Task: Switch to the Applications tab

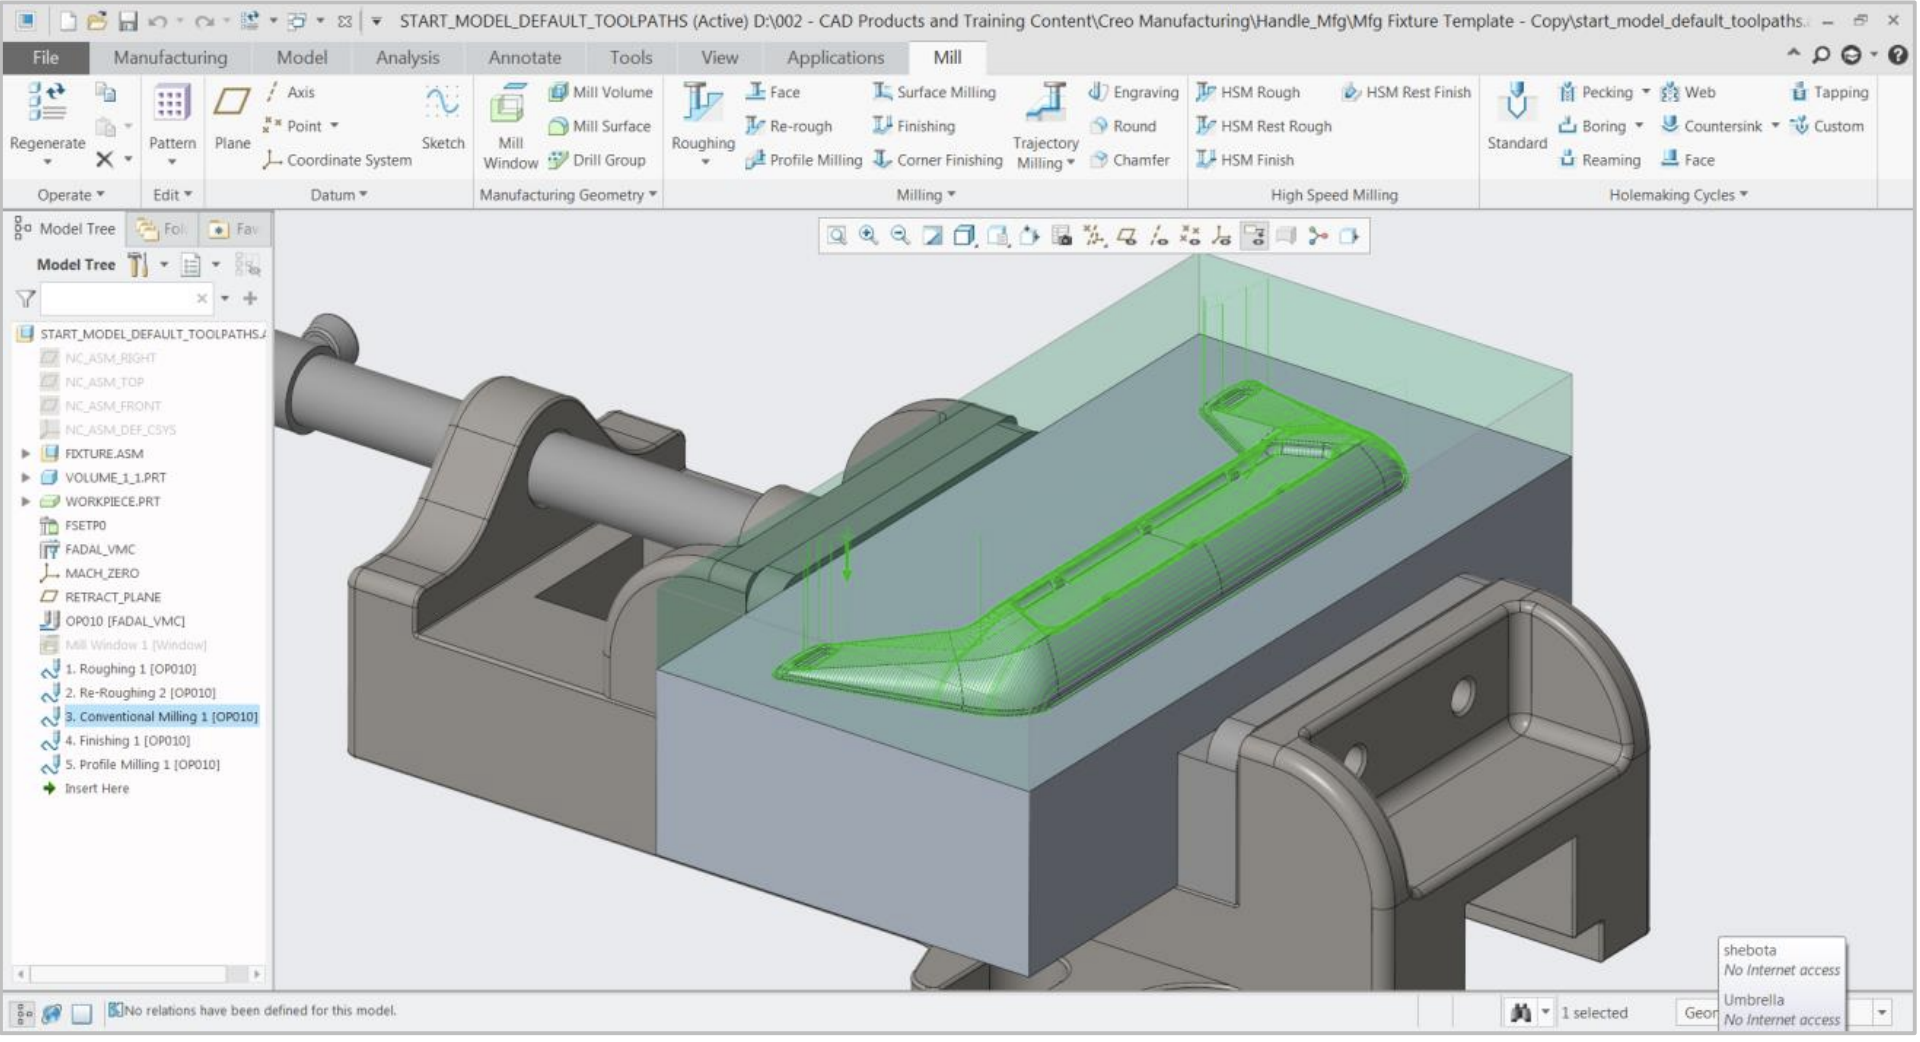Action: pos(835,58)
